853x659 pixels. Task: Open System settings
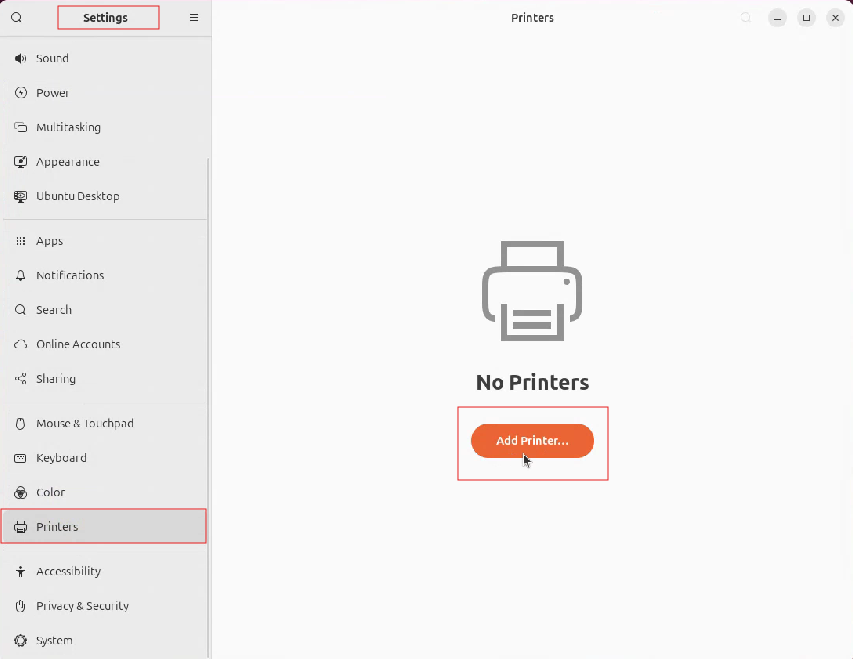104,640
